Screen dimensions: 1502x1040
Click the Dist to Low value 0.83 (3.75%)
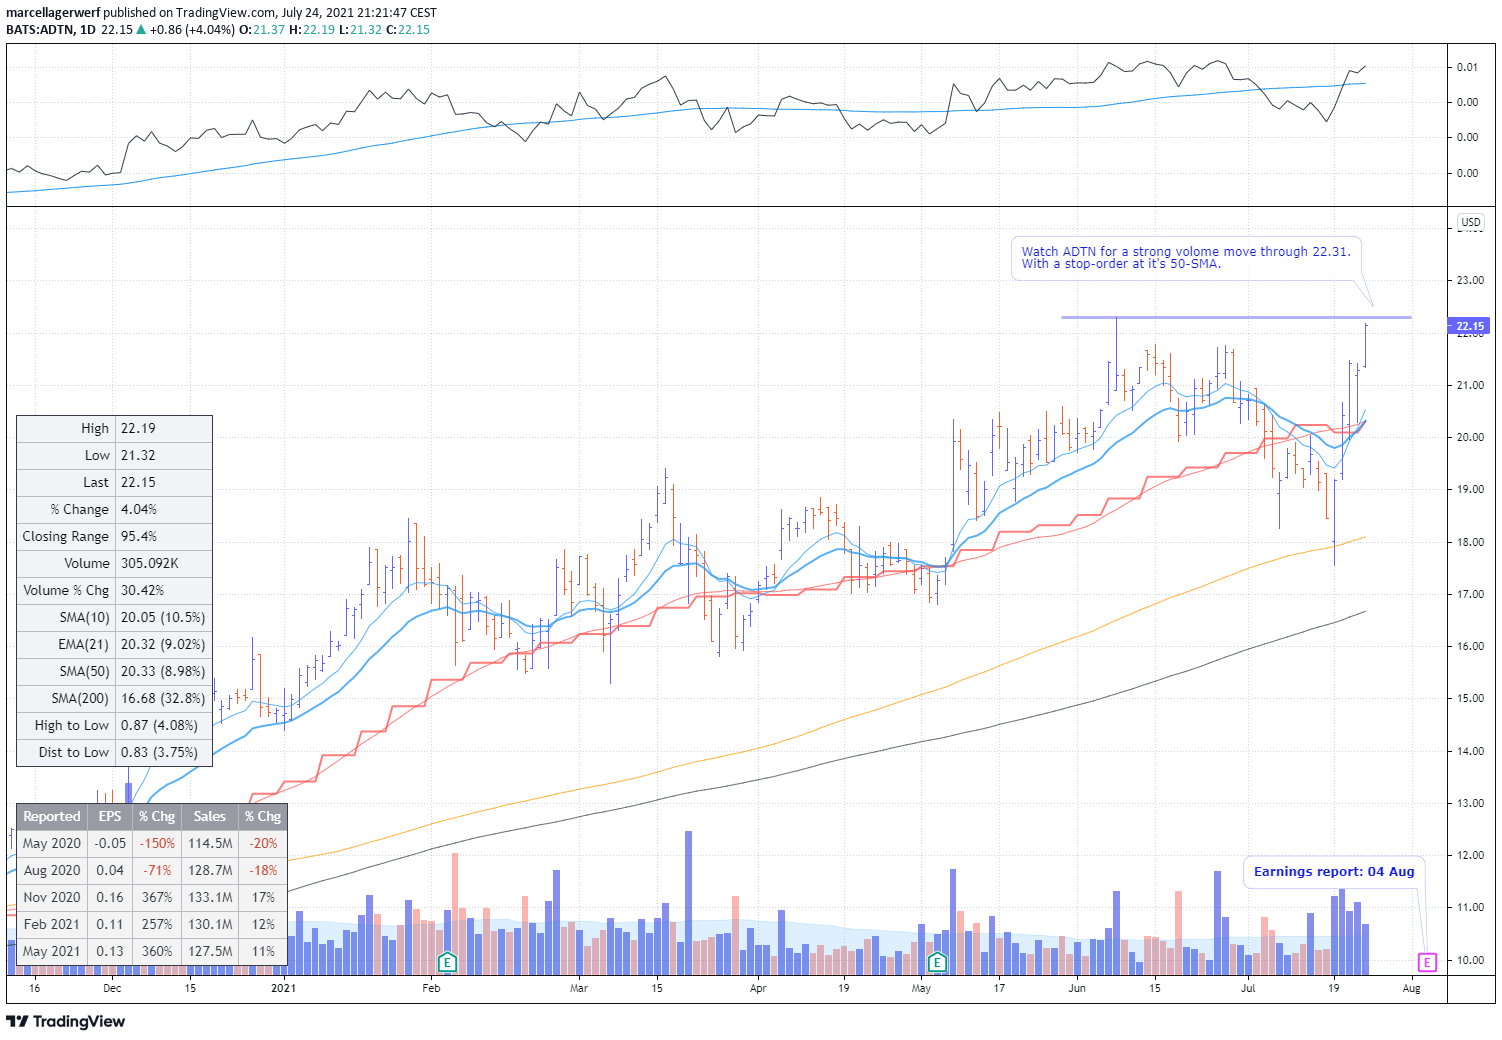[159, 753]
